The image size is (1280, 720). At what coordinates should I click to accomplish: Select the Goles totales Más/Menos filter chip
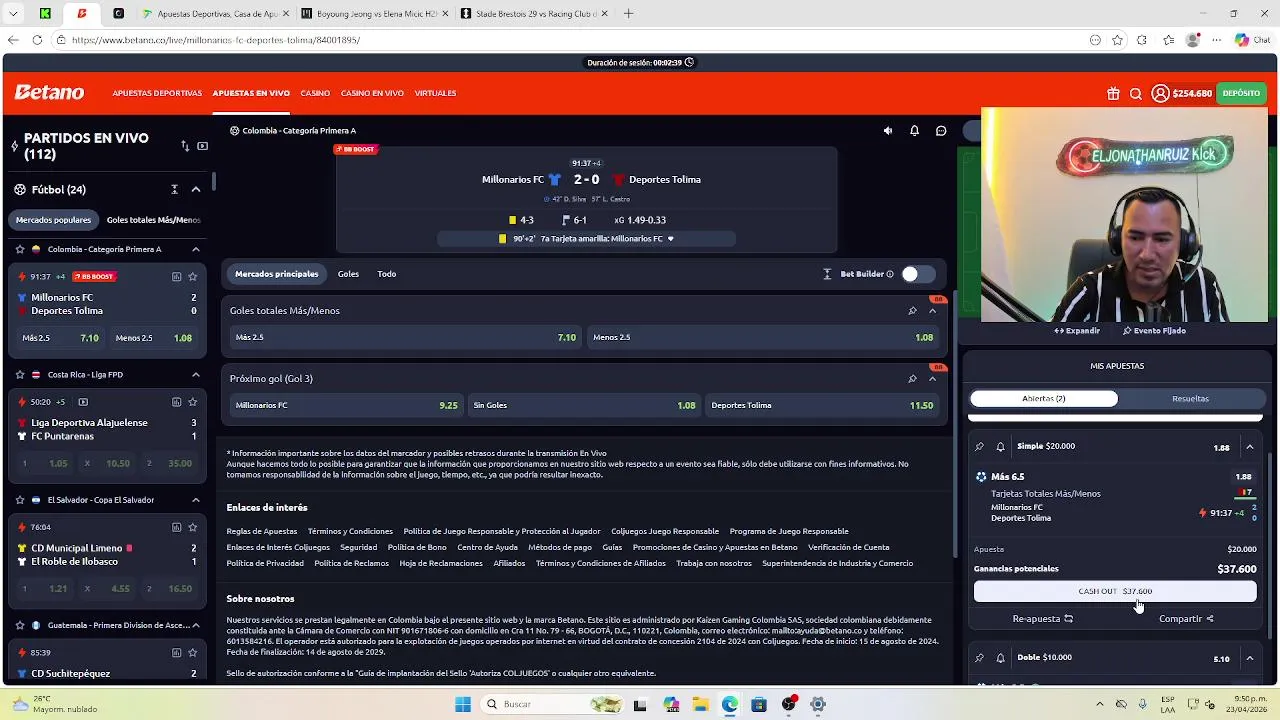click(x=153, y=220)
